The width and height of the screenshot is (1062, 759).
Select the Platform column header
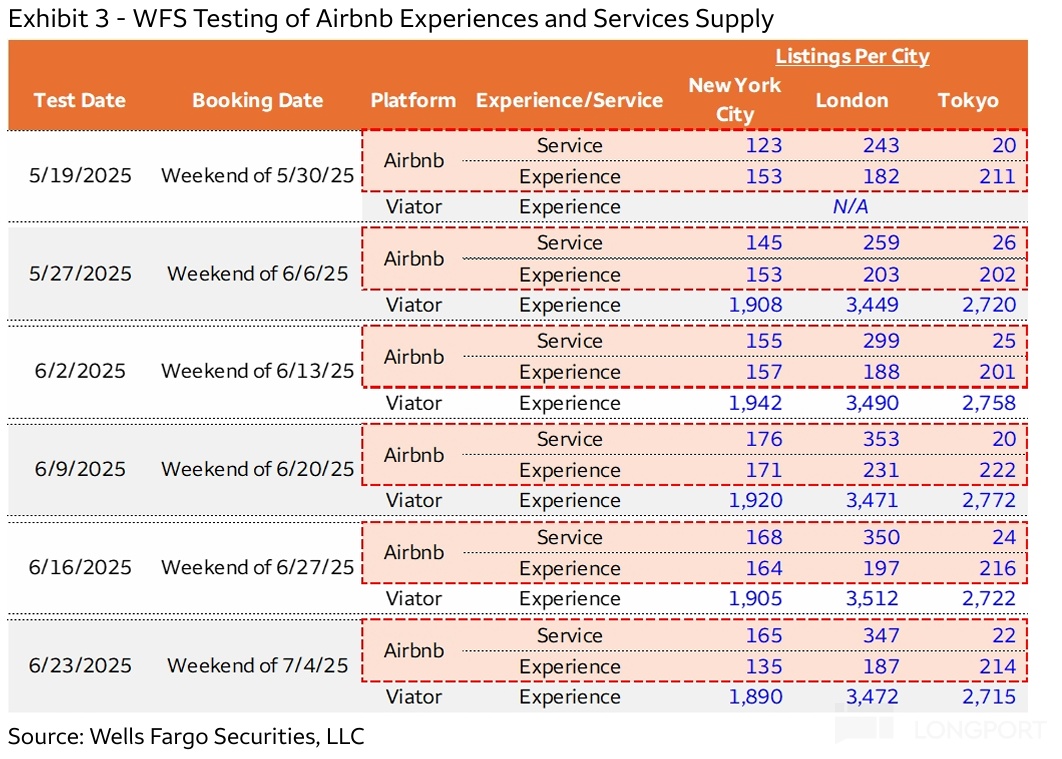(x=413, y=100)
